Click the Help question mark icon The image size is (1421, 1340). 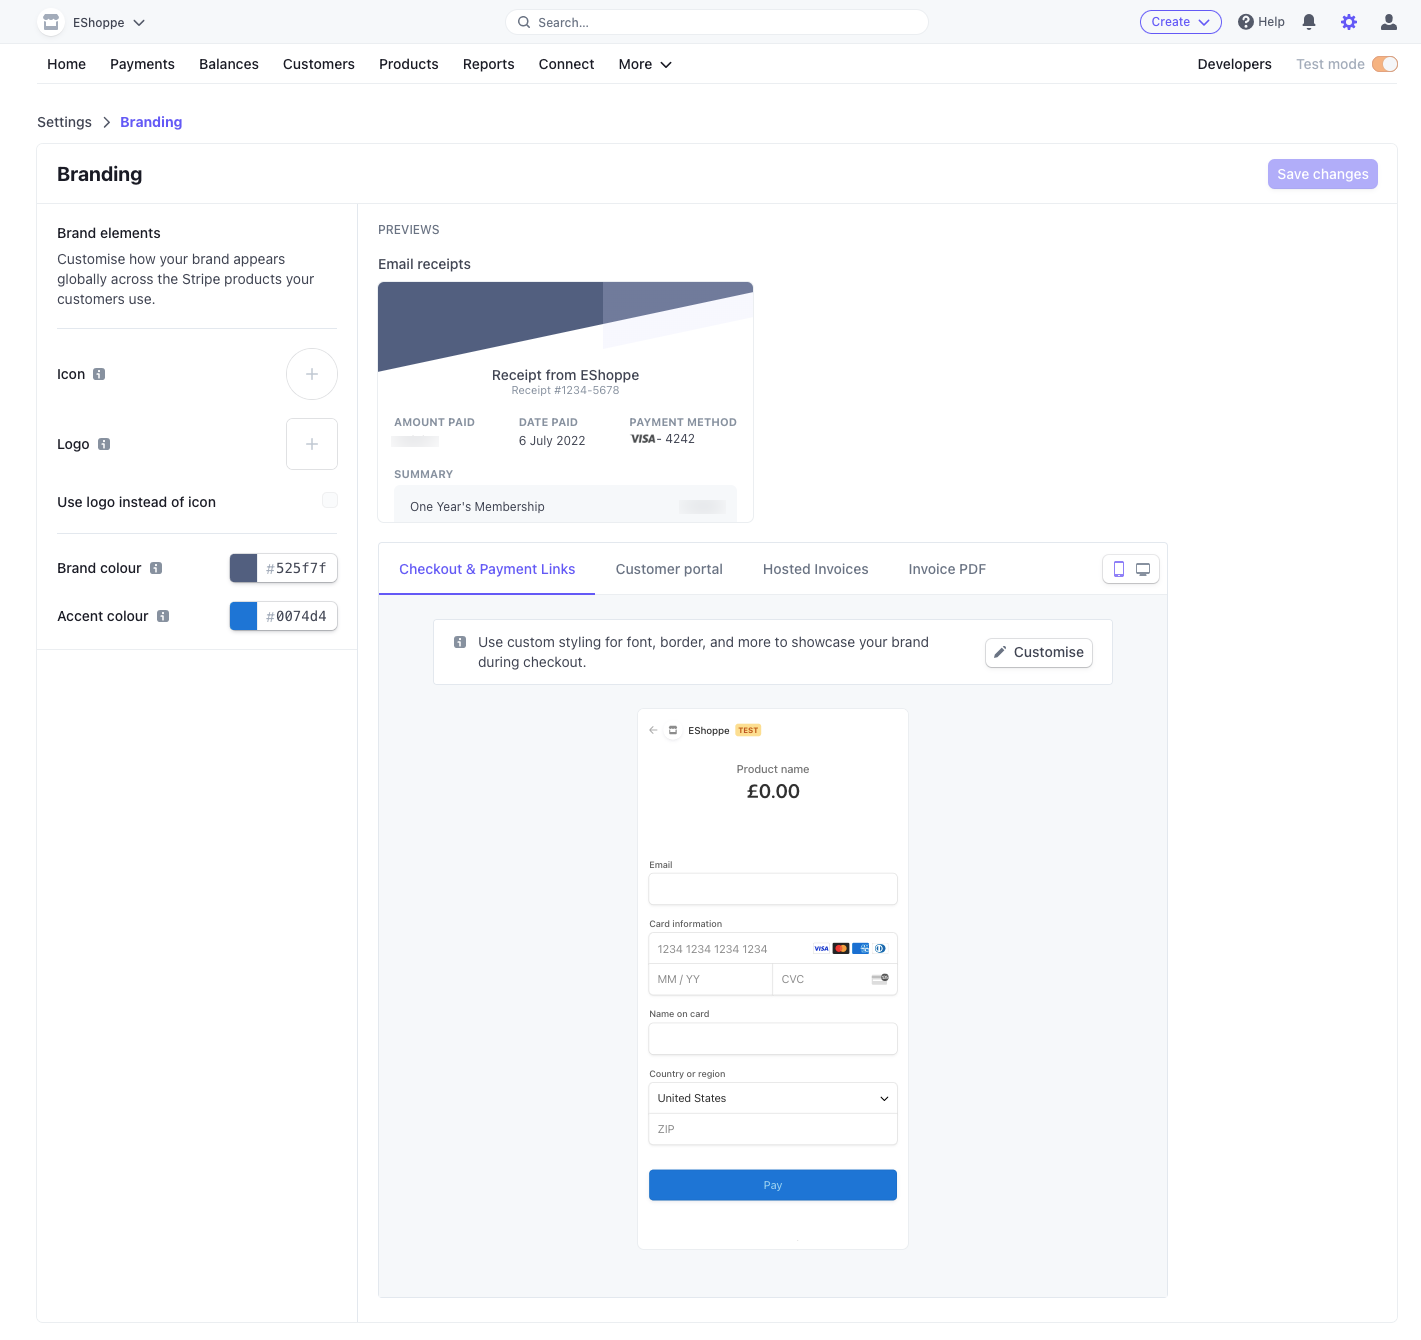pyautogui.click(x=1246, y=22)
